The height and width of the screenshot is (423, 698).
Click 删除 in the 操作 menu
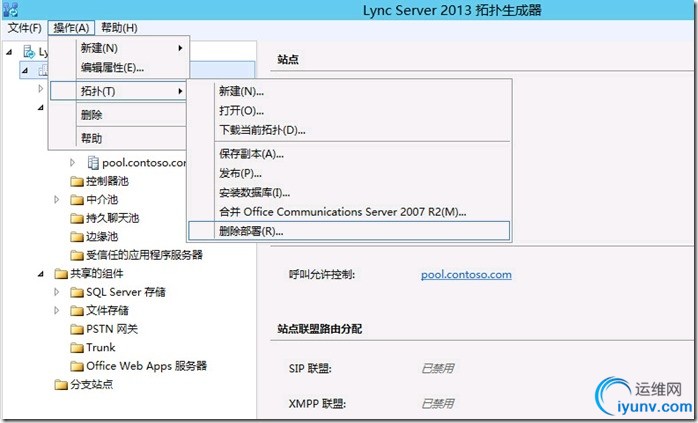click(x=118, y=115)
